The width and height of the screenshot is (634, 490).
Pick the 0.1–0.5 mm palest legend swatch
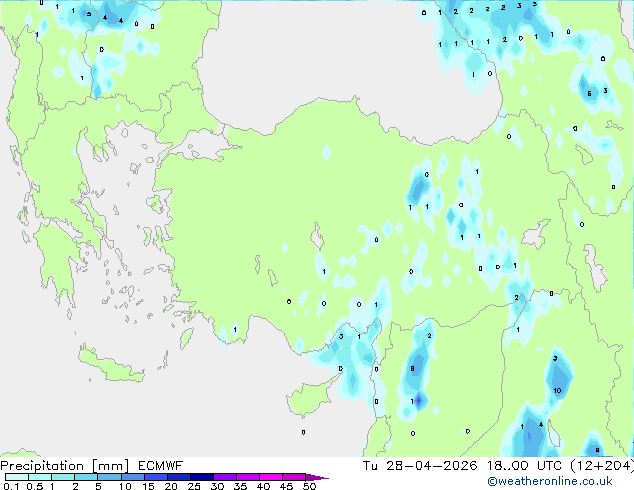(x=17, y=477)
